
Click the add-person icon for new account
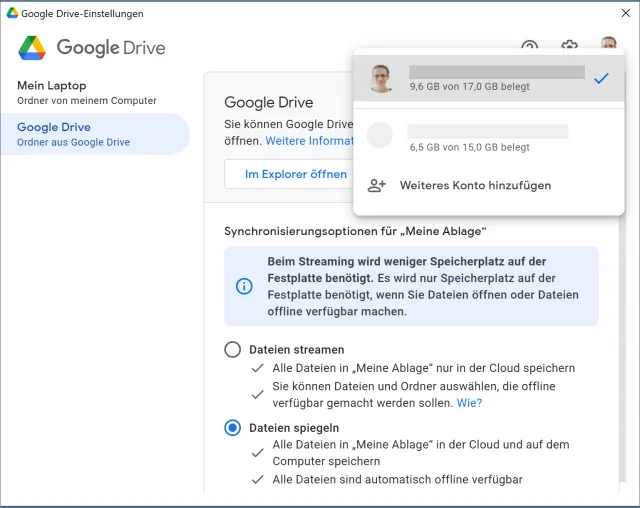[377, 185]
